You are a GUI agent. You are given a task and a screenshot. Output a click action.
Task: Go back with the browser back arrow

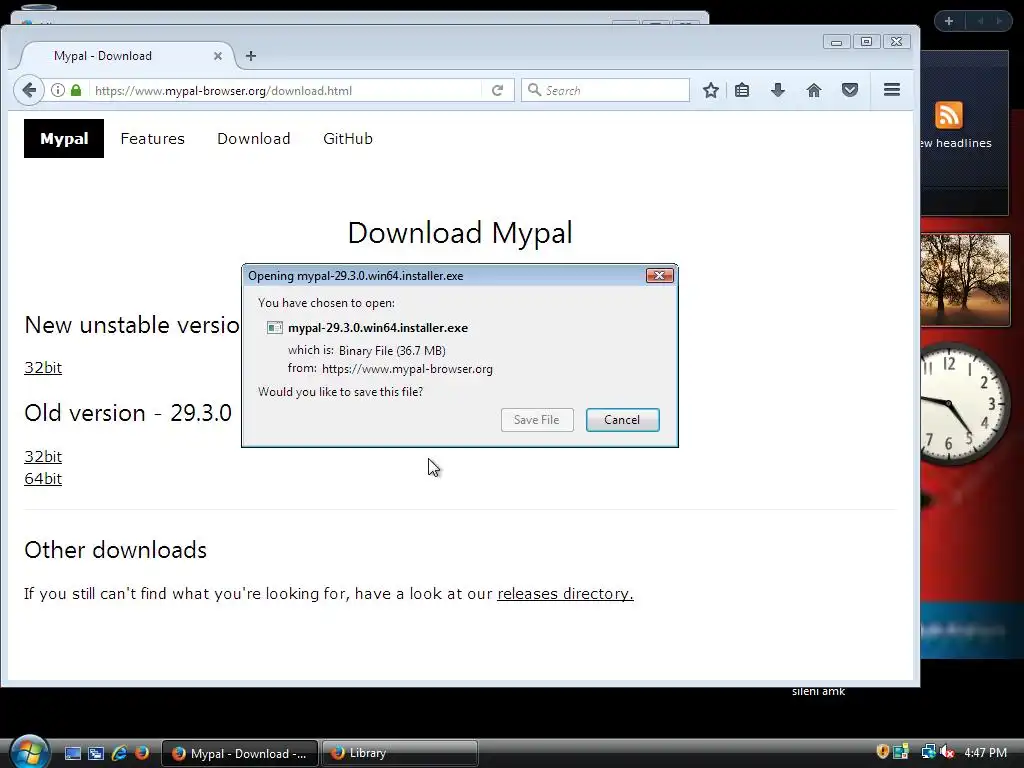29,90
